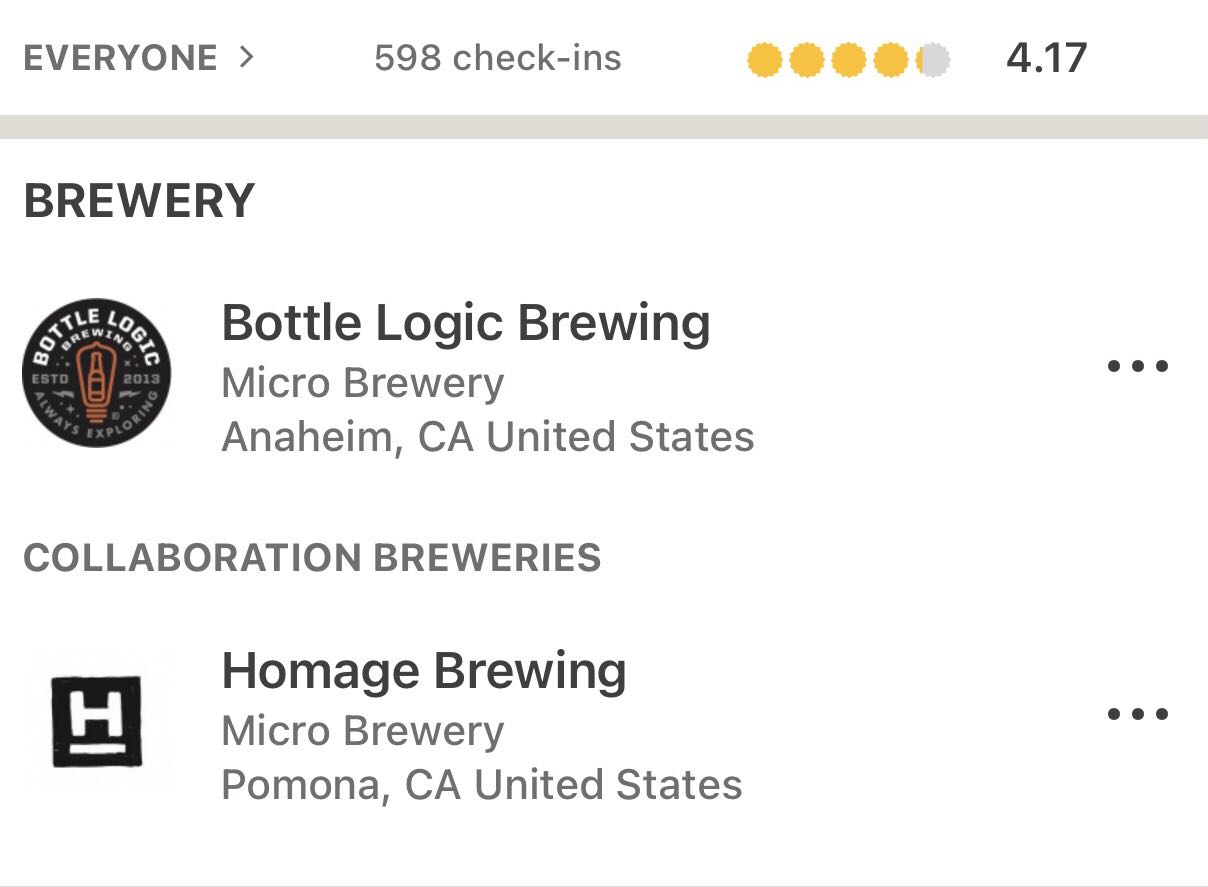Viewport: 1208px width, 887px height.
Task: Open the Homage Brewing name link
Action: pyautogui.click(x=423, y=670)
